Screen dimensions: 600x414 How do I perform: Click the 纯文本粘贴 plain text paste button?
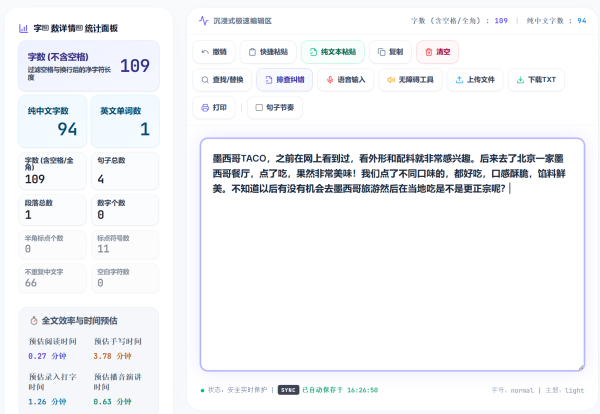[x=333, y=52]
